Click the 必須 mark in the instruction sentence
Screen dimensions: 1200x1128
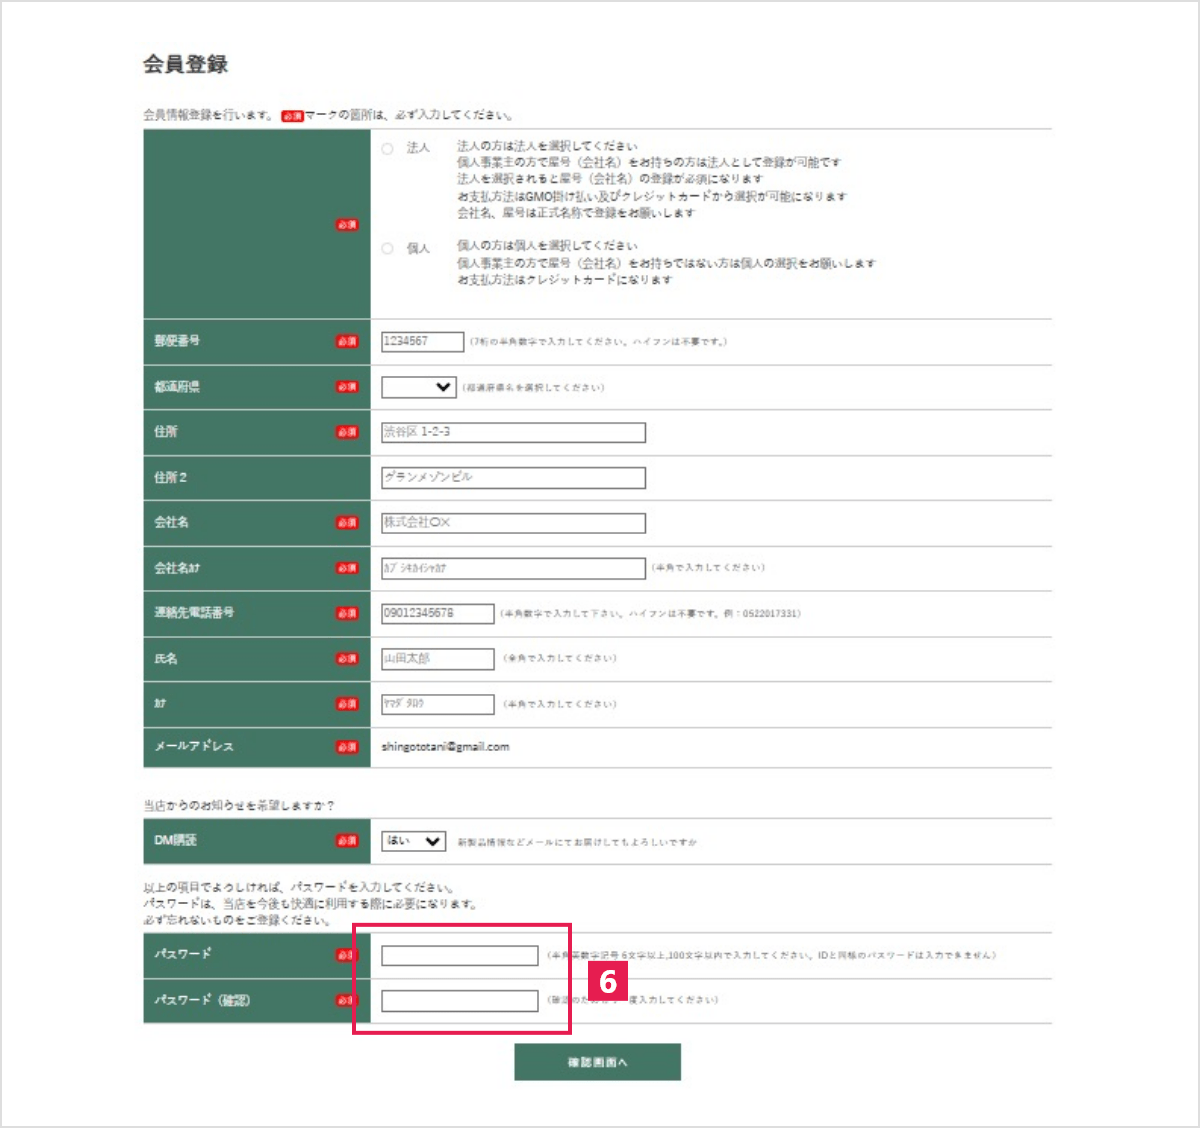click(x=292, y=114)
